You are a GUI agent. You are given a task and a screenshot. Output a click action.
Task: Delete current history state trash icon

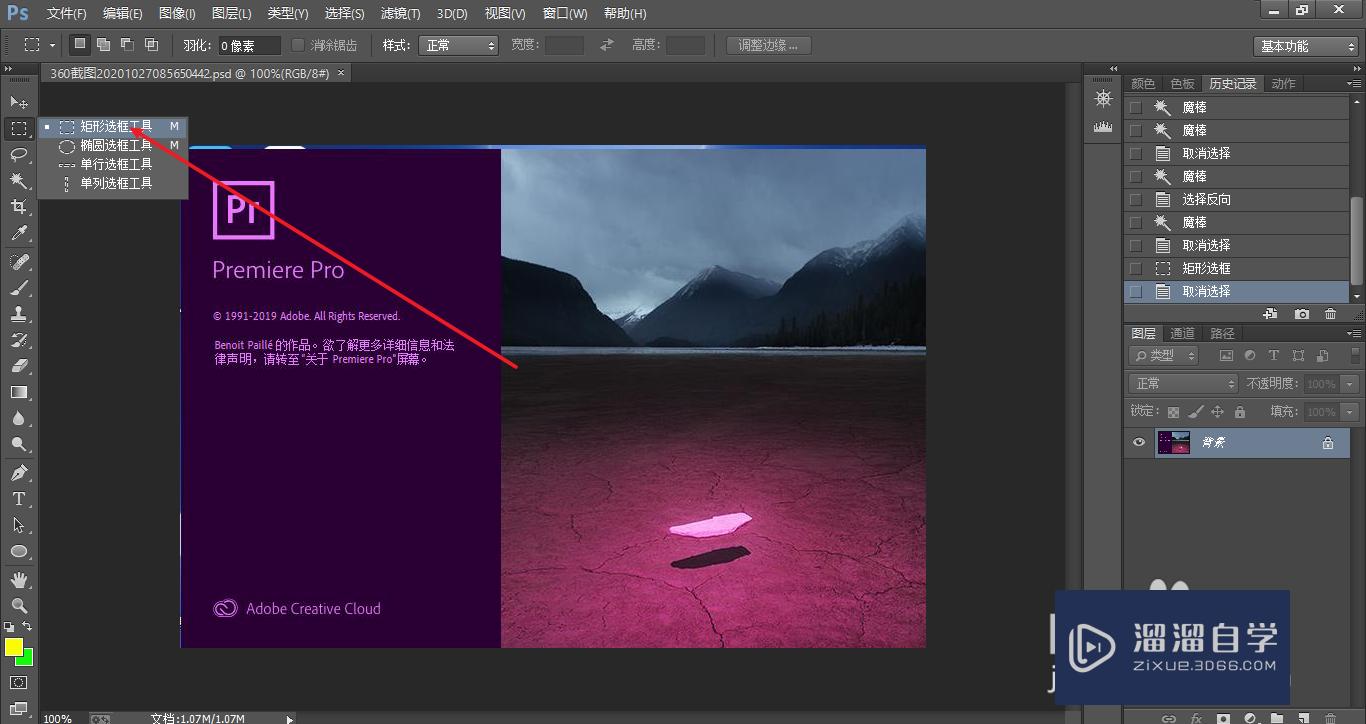[x=1330, y=313]
